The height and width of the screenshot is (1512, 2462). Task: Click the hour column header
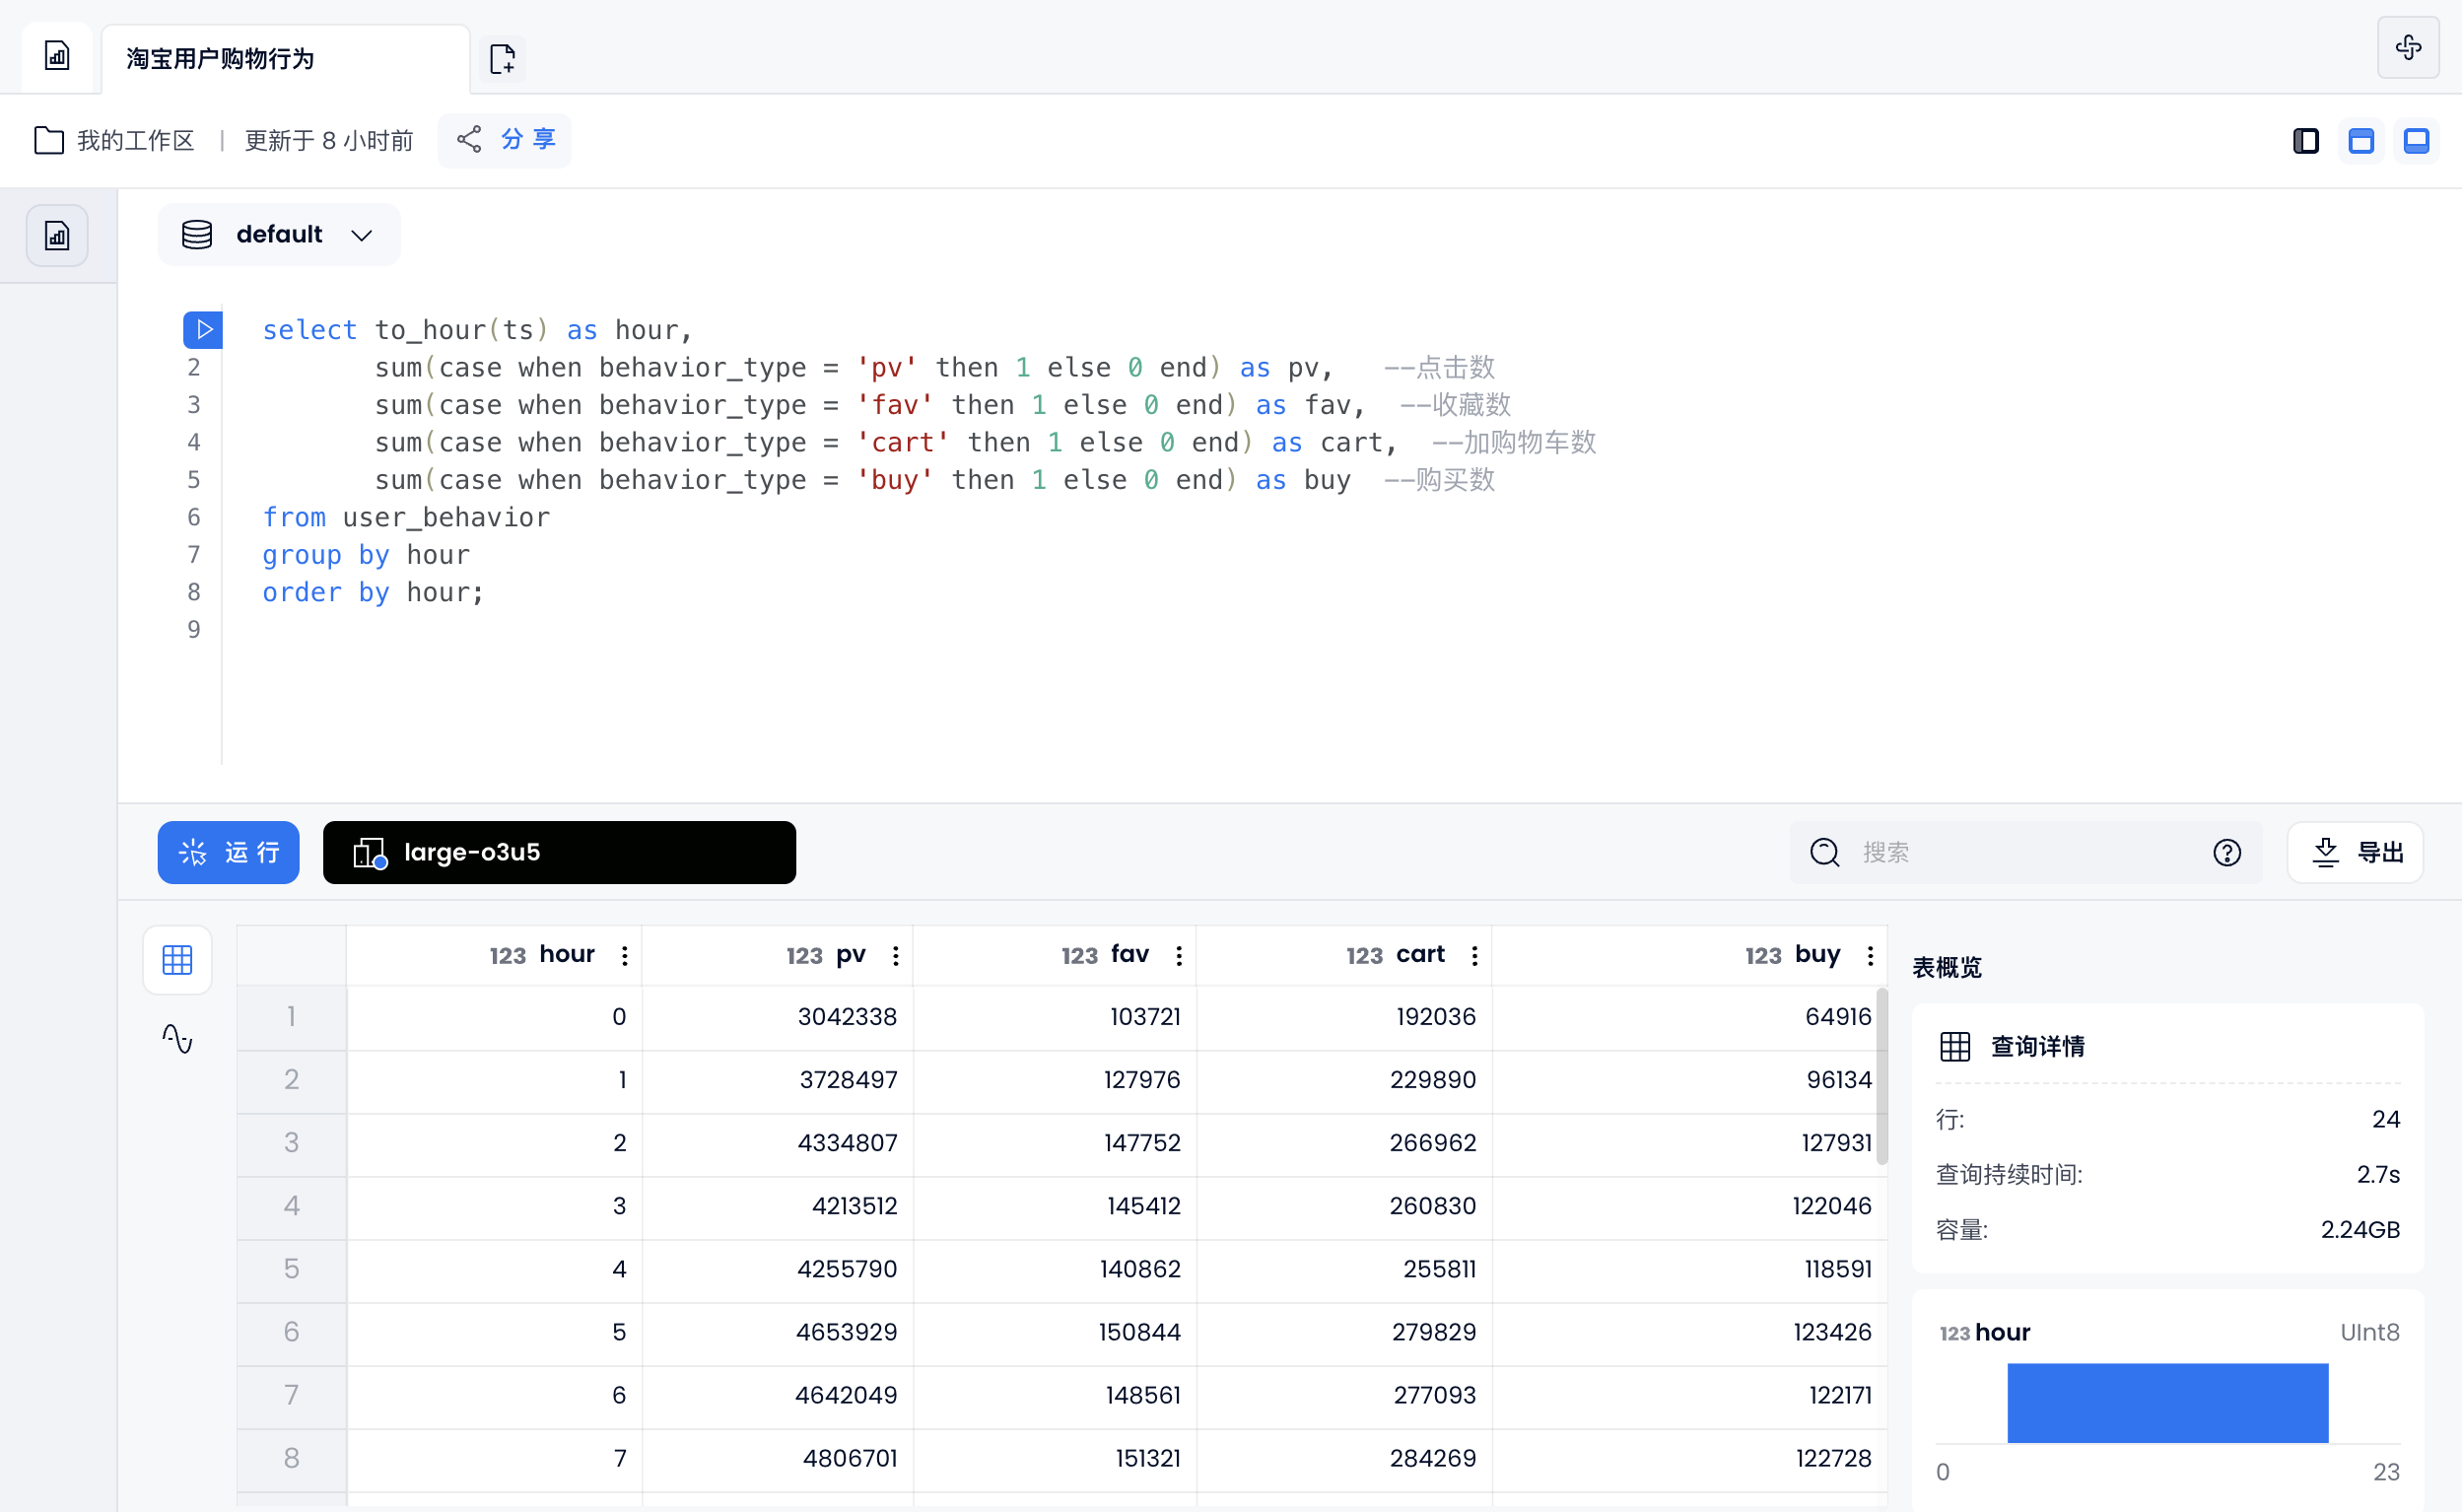click(x=494, y=955)
